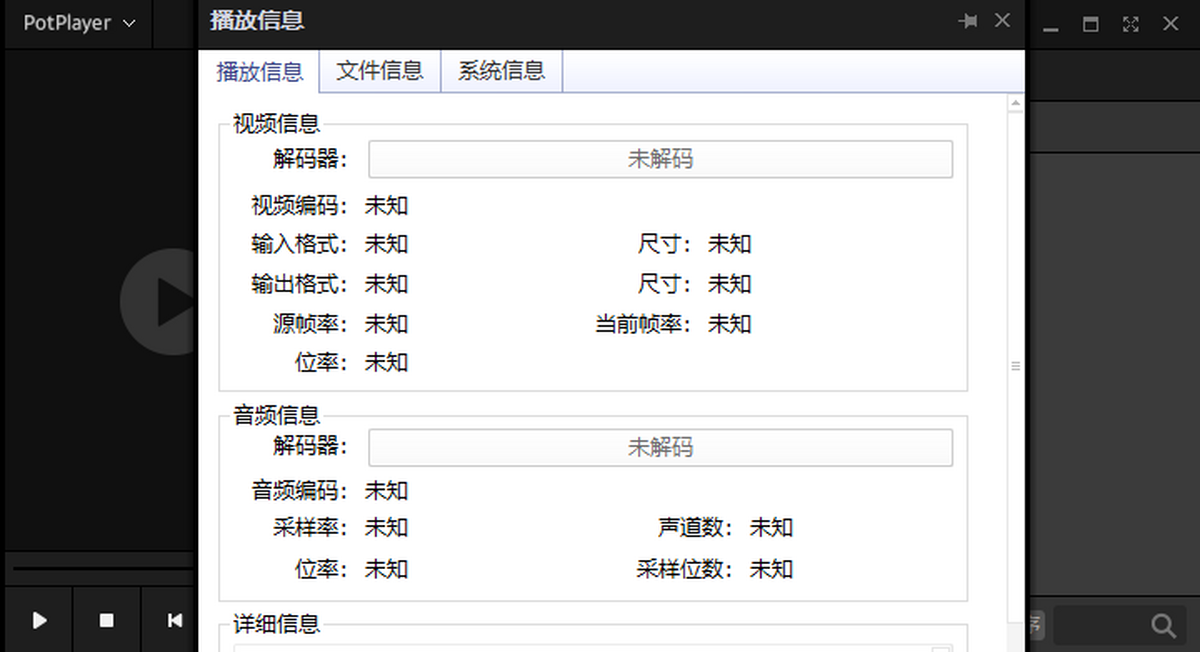This screenshot has height=652, width=1200.
Task: Click the 采样率 value 未知
Action: pos(386,527)
